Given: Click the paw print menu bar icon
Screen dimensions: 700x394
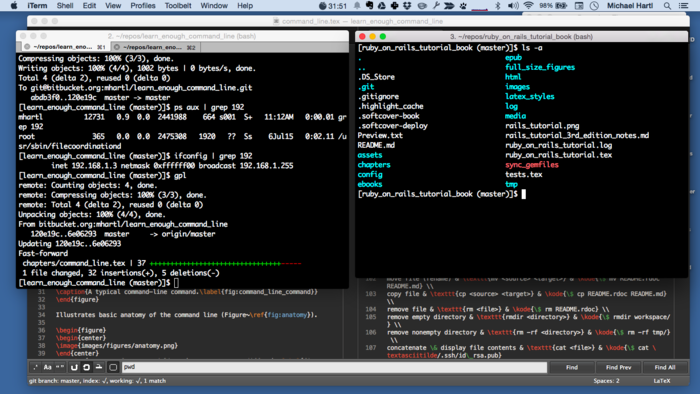Looking at the screenshot, I should tap(463, 6).
